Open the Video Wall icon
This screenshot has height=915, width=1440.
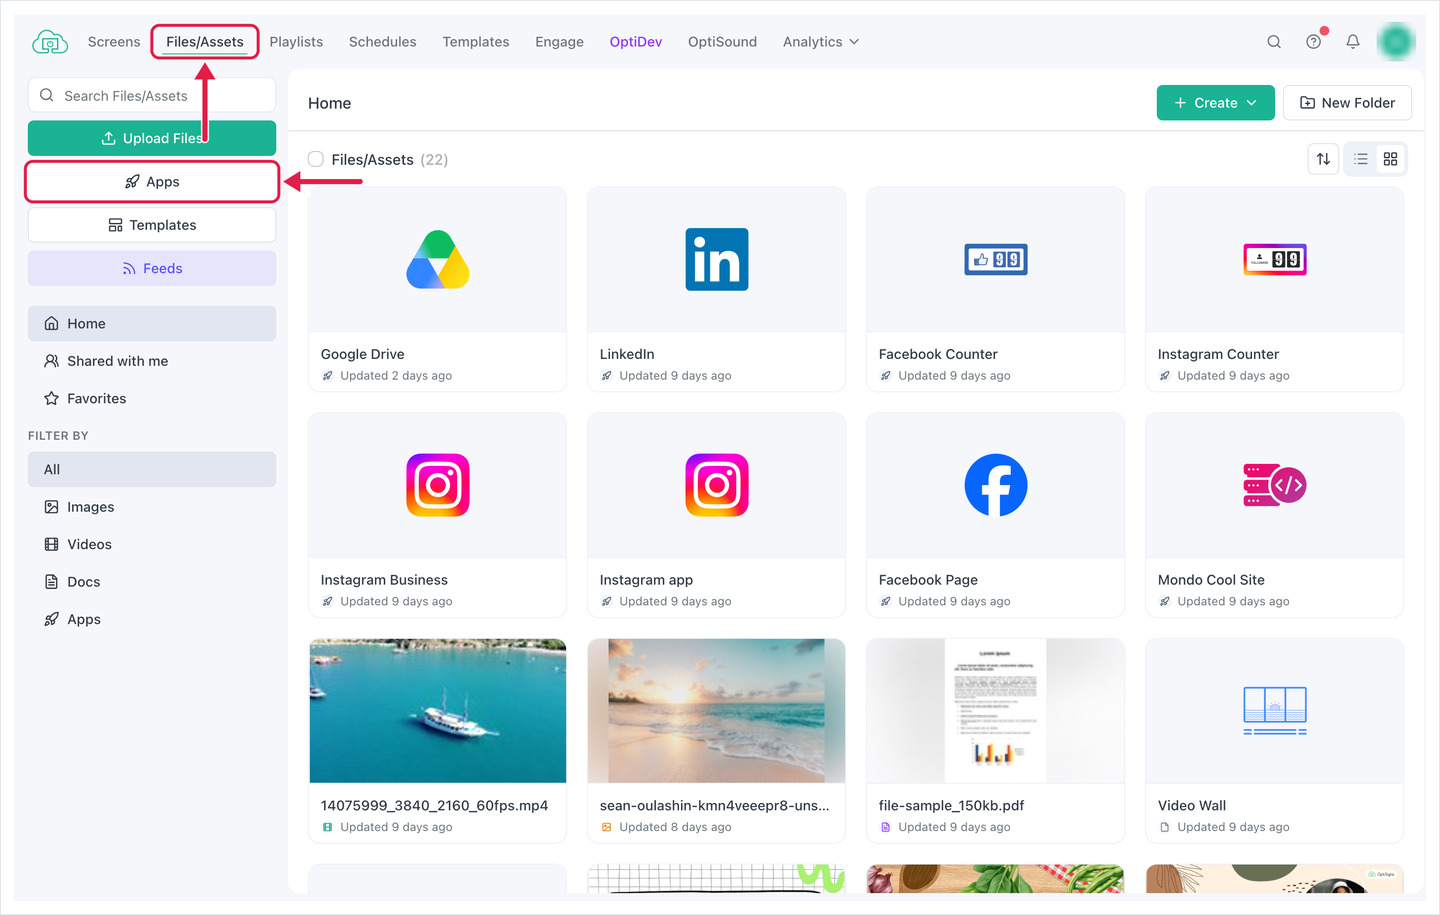click(x=1275, y=711)
